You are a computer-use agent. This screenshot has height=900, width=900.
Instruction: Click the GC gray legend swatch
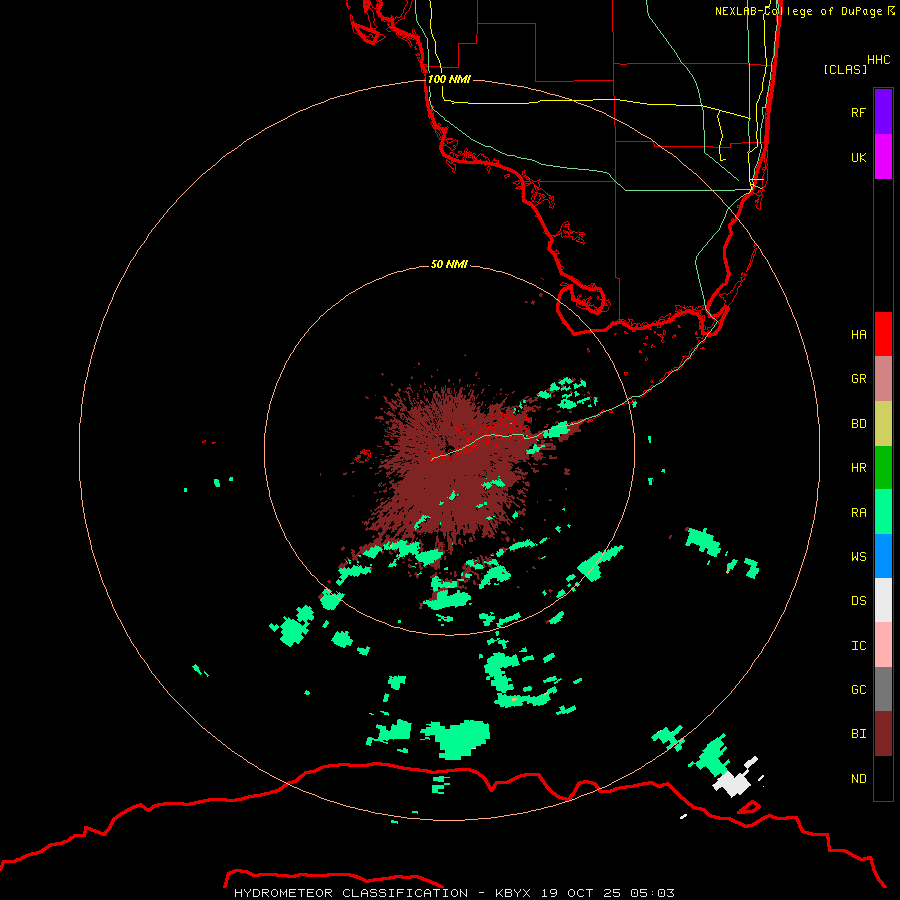click(883, 689)
